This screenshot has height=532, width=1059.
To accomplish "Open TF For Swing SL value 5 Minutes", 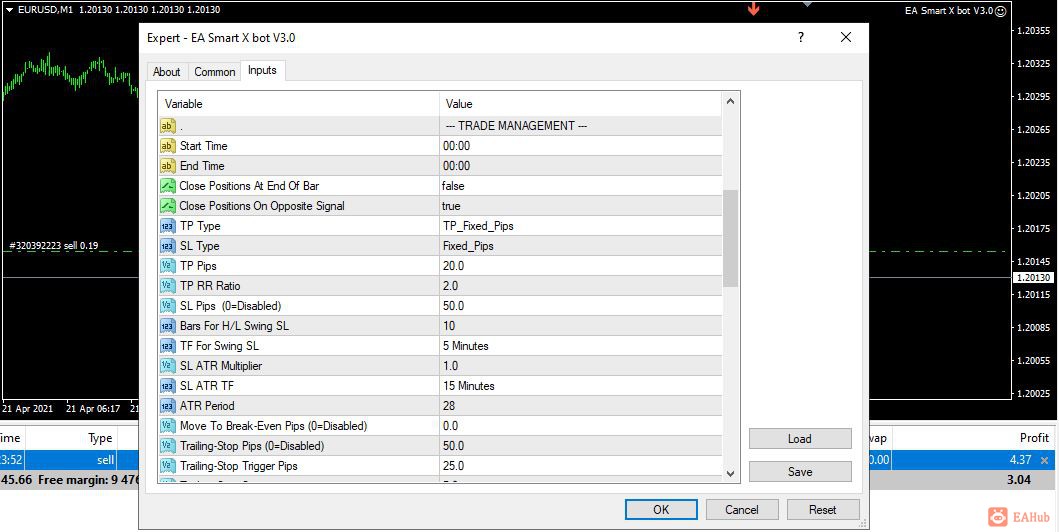I will coord(581,346).
